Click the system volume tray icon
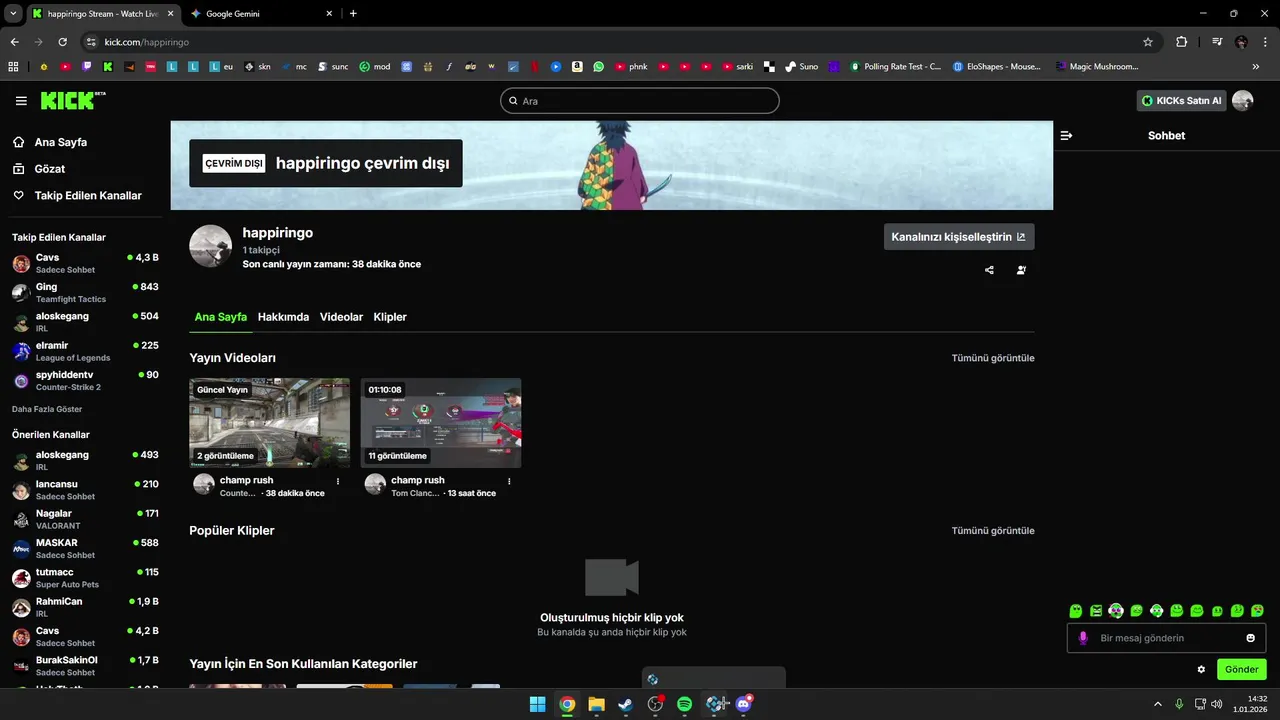 [x=1216, y=704]
